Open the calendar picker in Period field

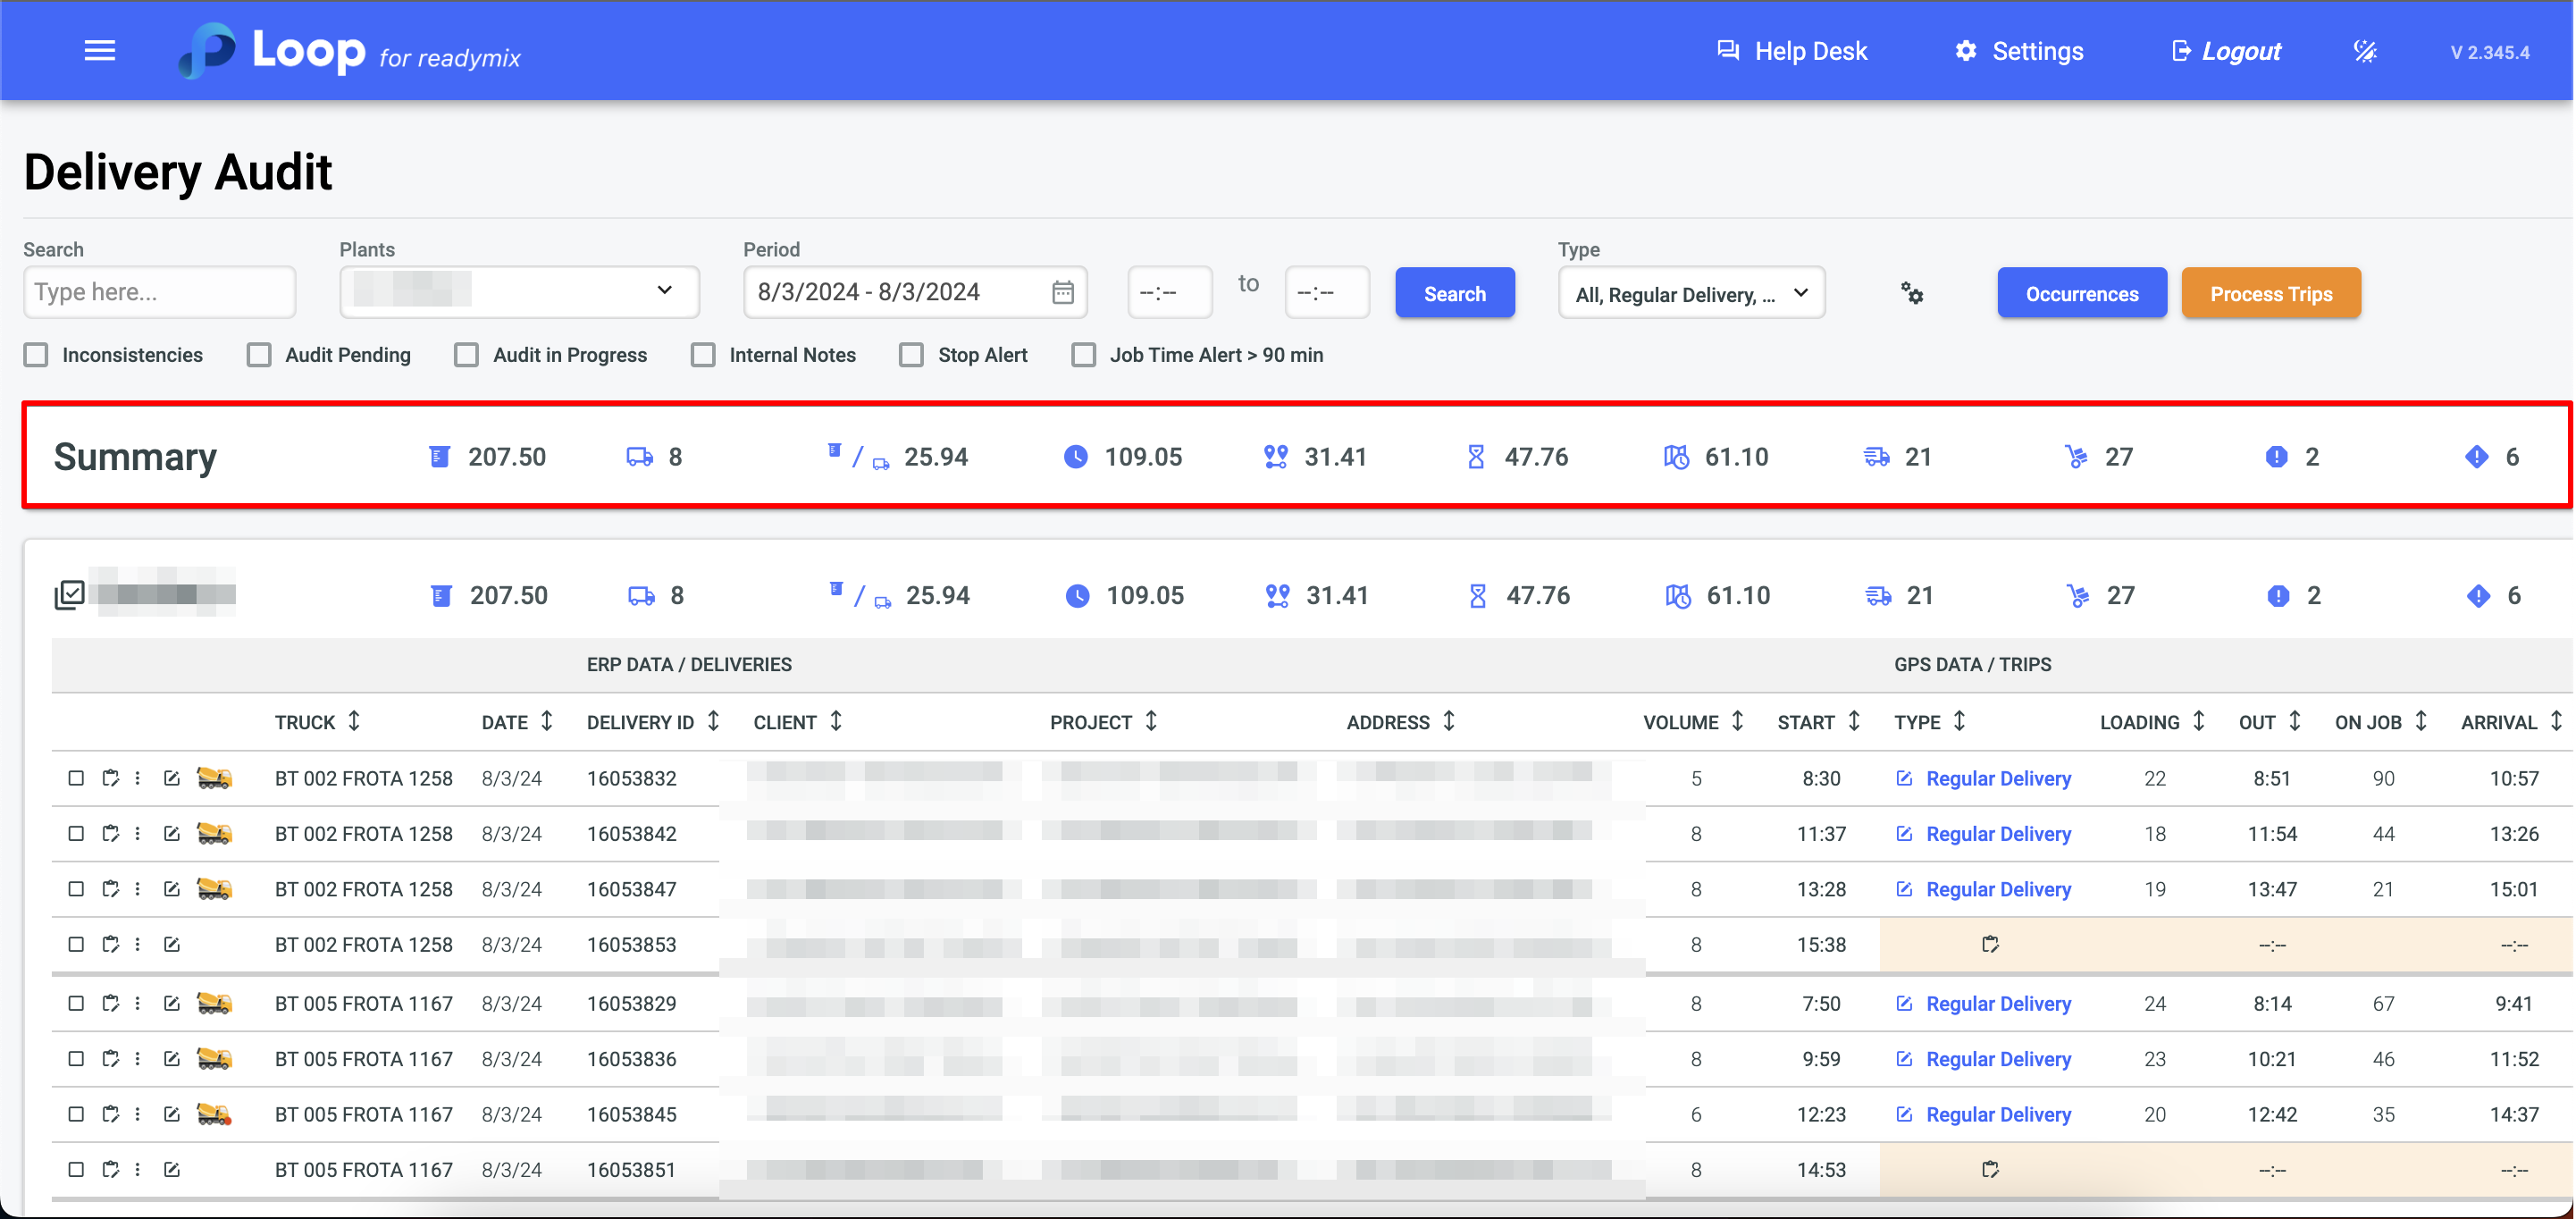(x=1062, y=292)
